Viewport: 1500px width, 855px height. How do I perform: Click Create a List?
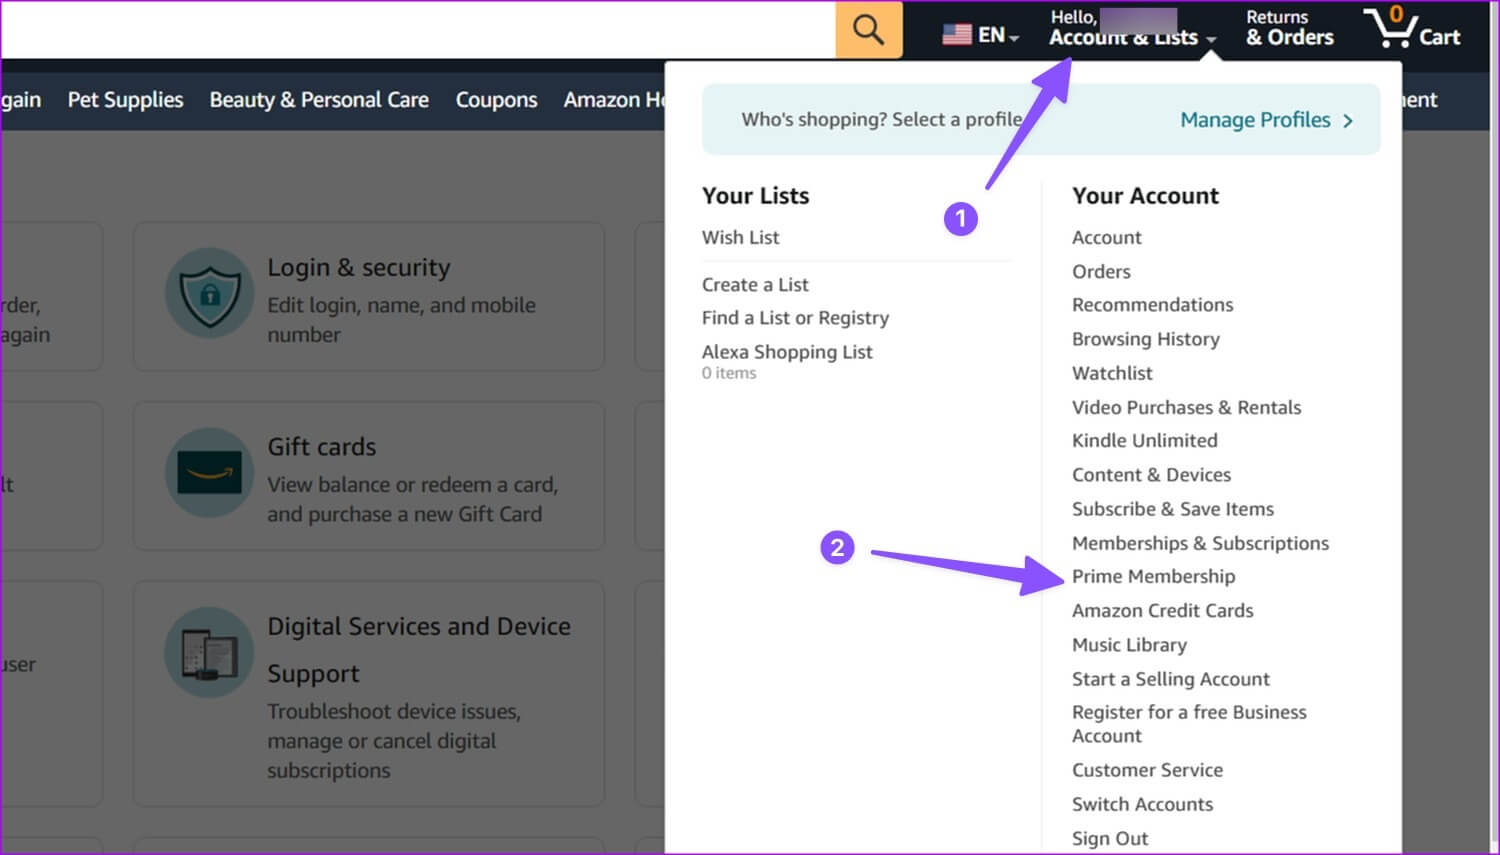click(x=755, y=284)
